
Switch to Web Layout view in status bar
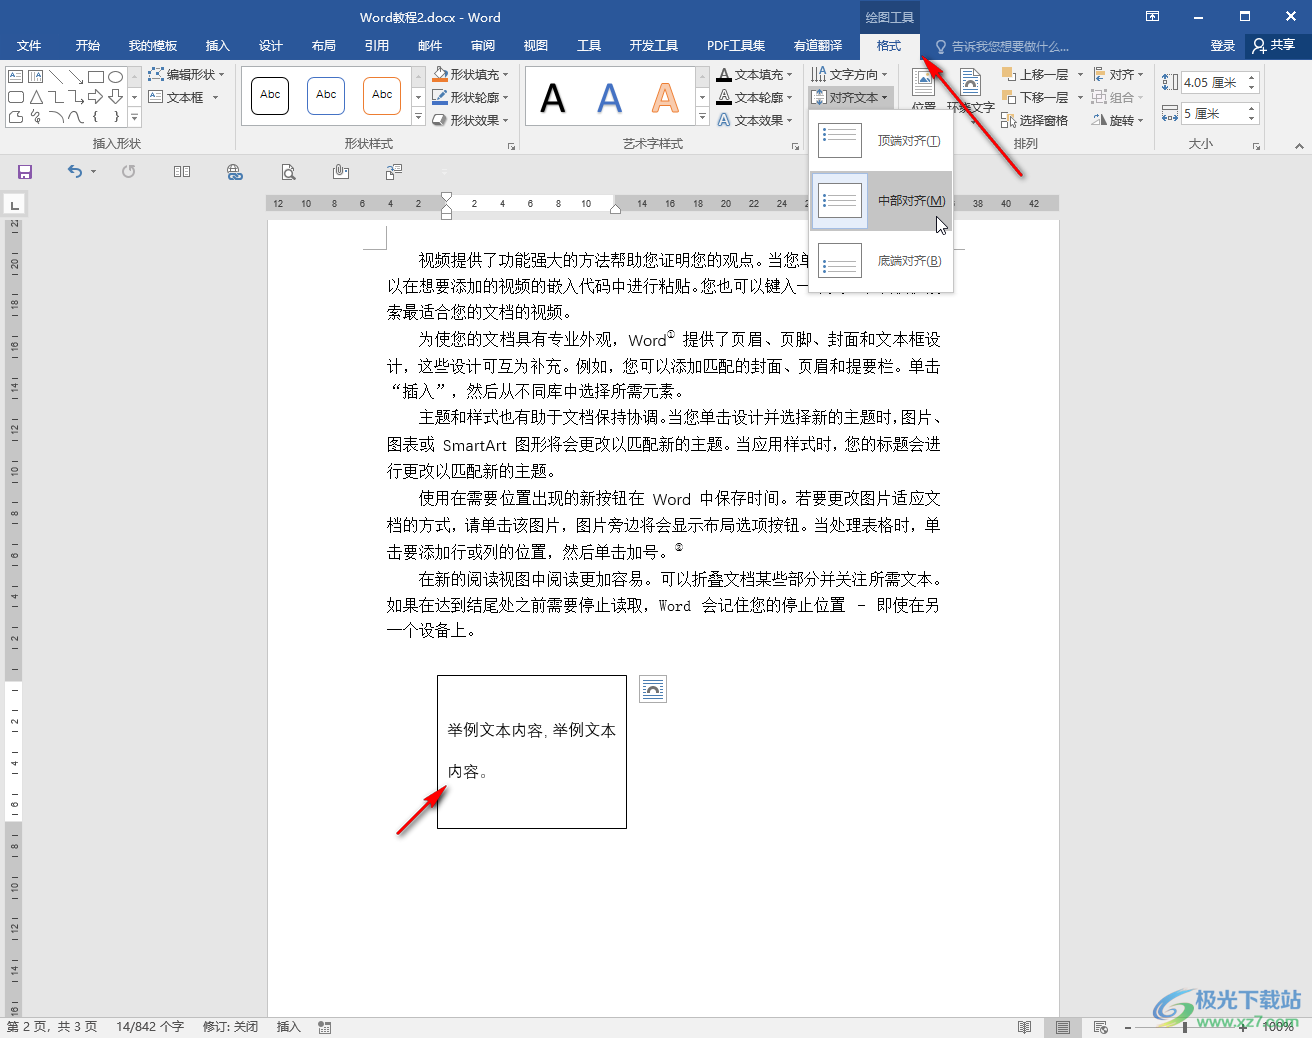click(x=1101, y=1027)
